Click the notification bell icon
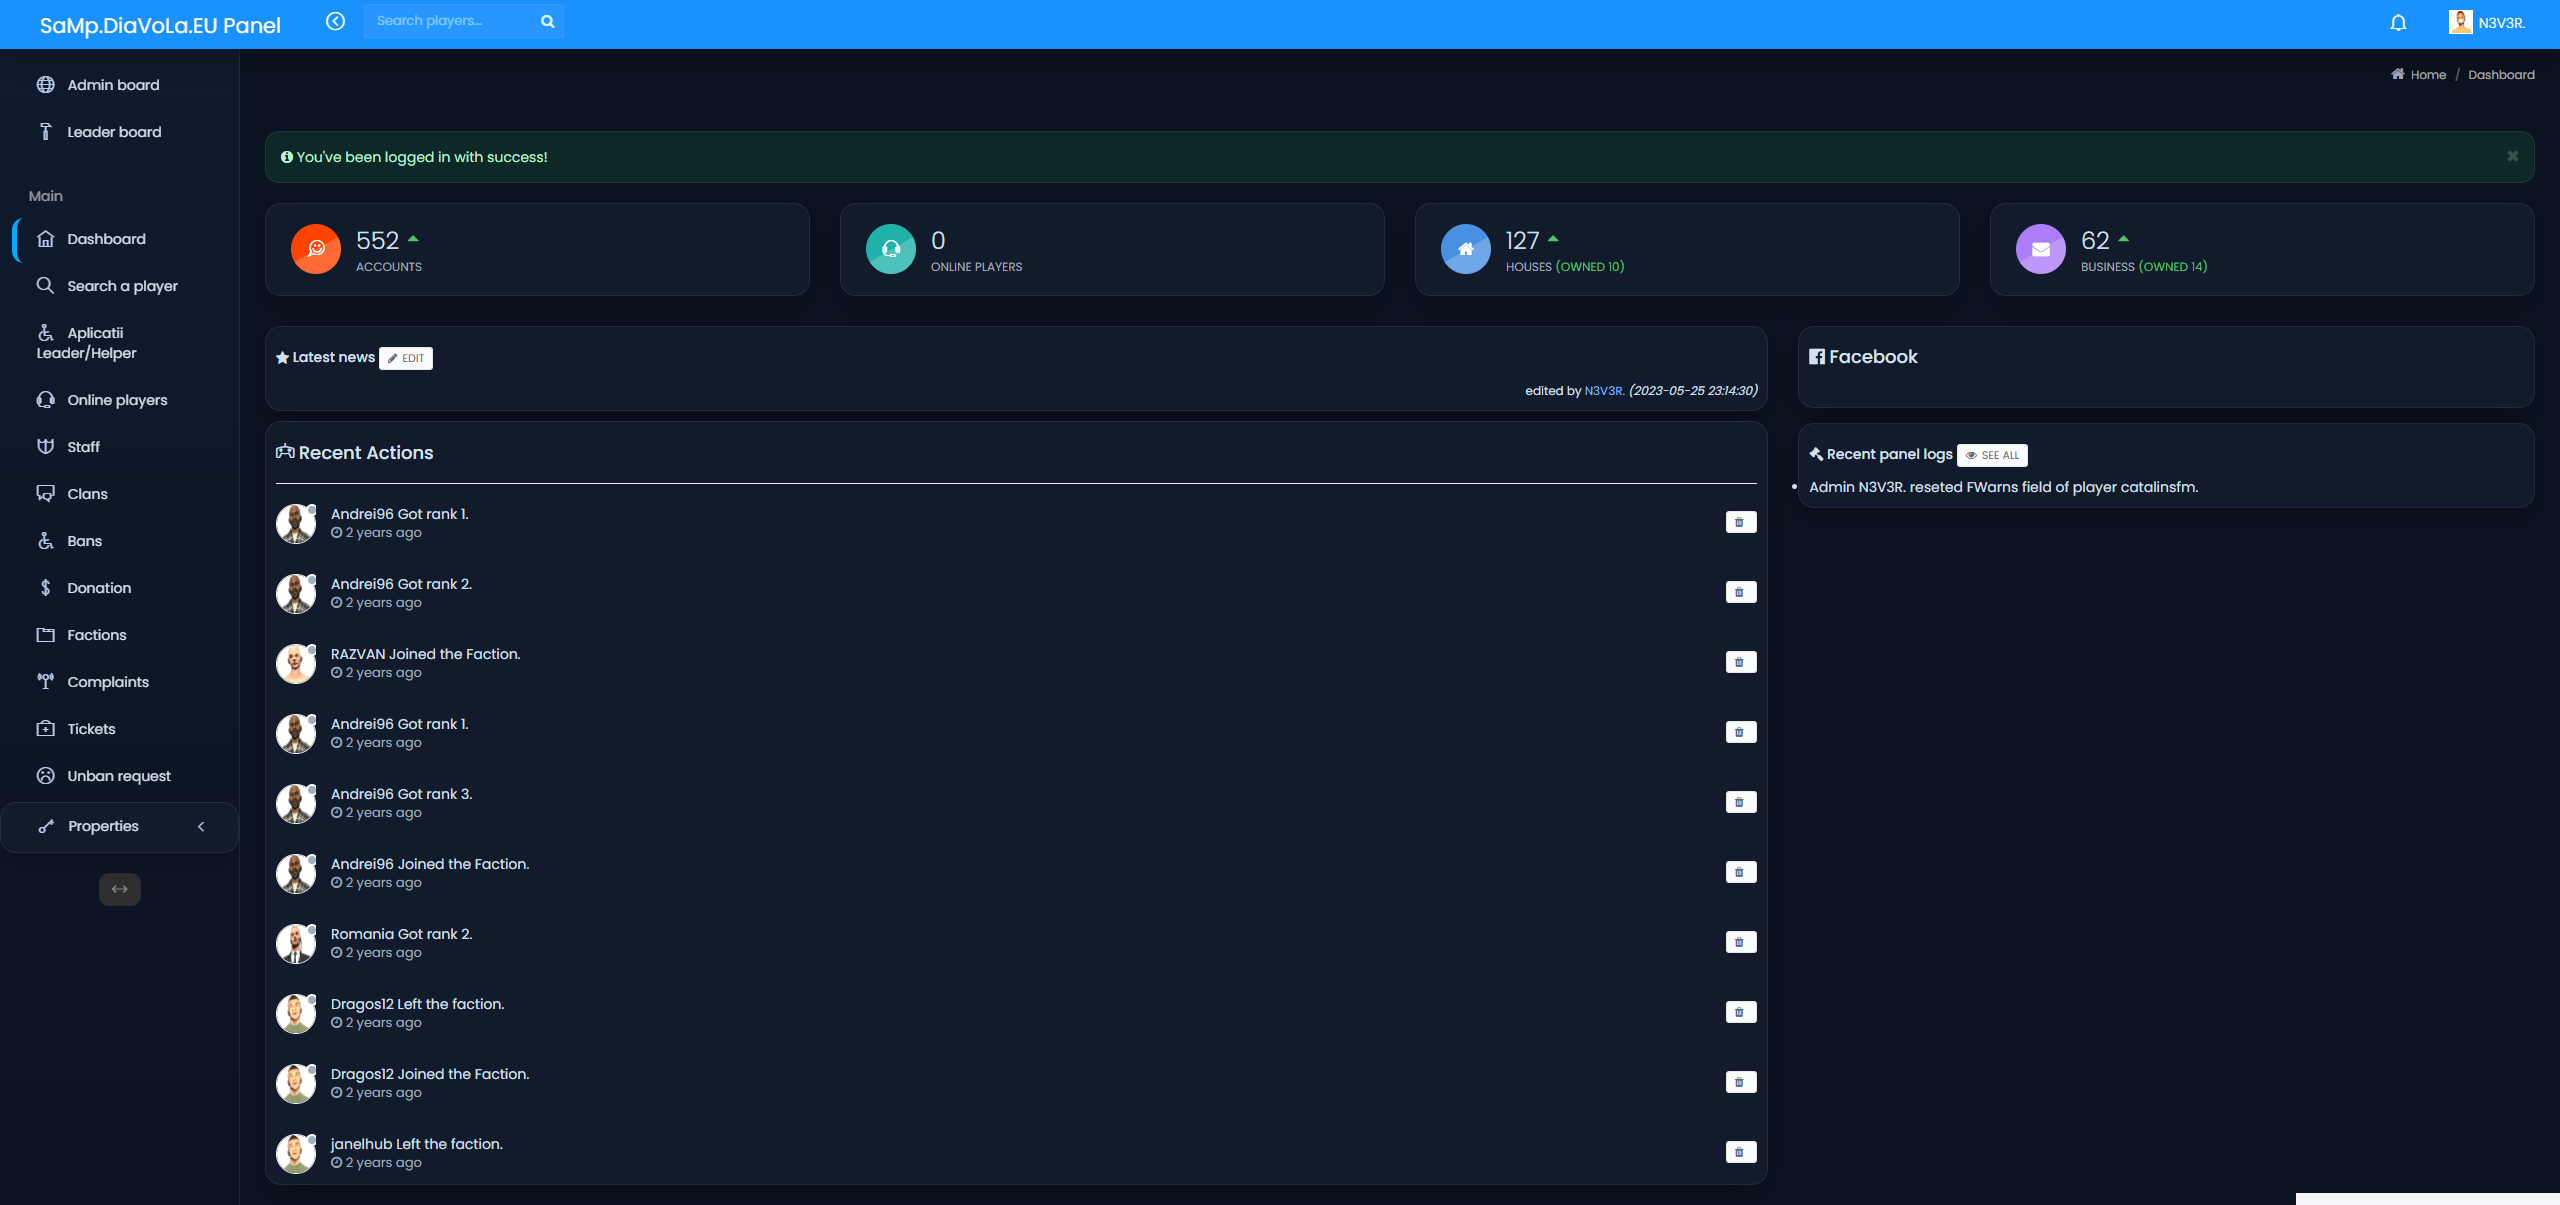Image resolution: width=2560 pixels, height=1205 pixels. click(2398, 23)
